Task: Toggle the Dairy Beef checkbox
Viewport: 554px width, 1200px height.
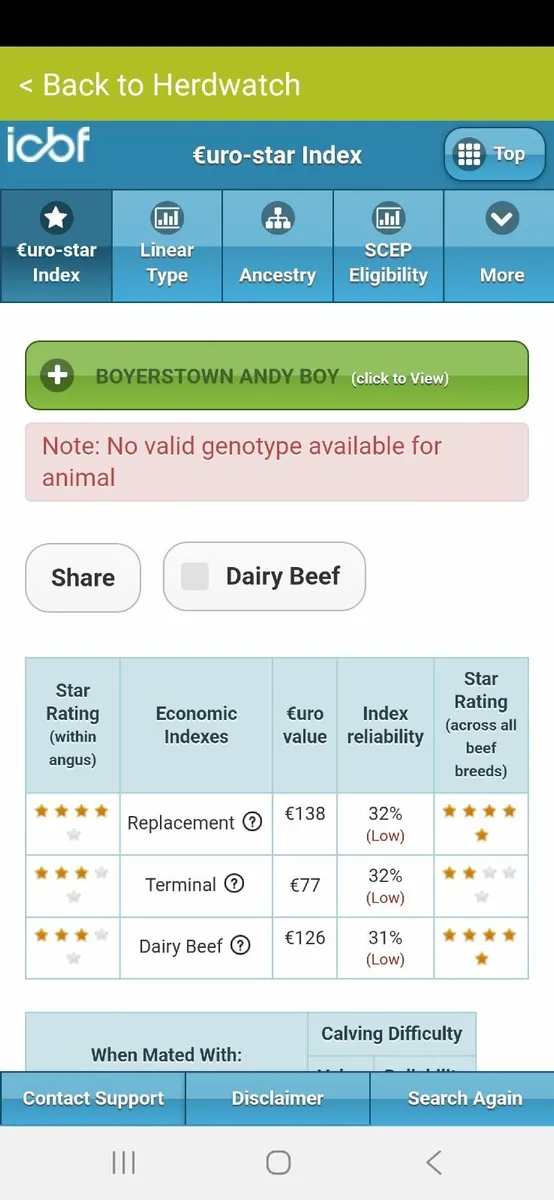Action: pos(195,576)
